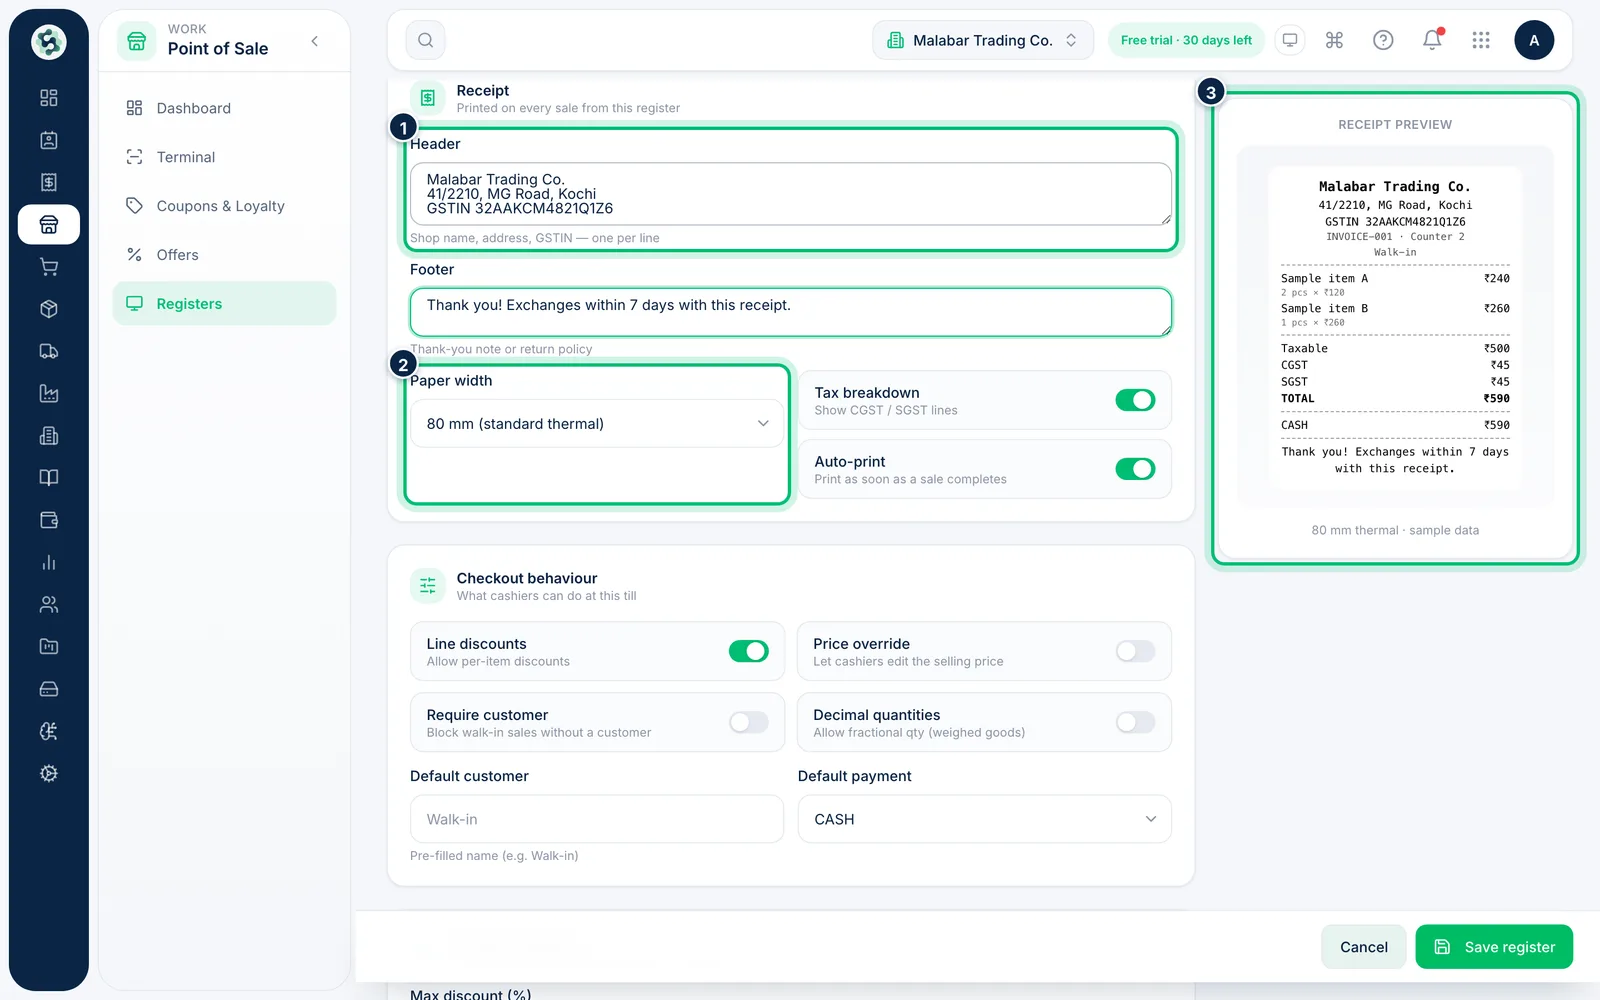Enable the Require customer switch

coord(748,722)
